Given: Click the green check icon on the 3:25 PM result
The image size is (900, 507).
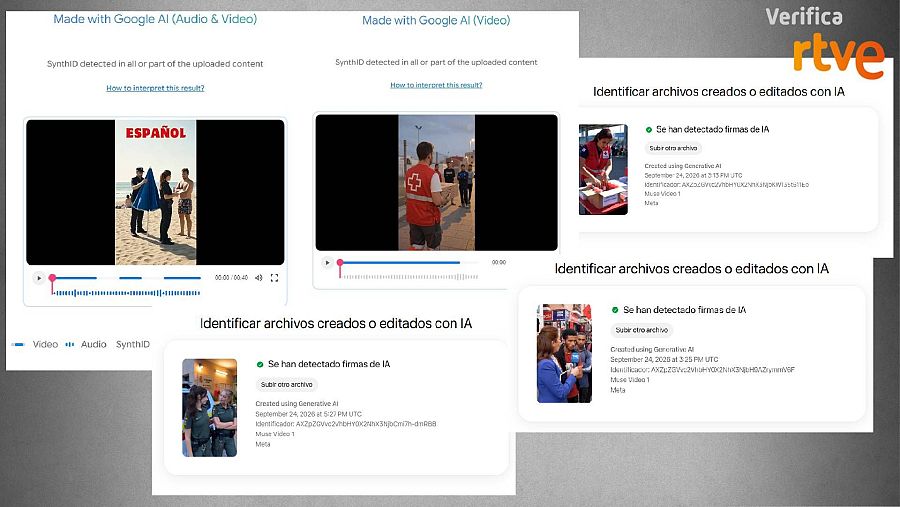Looking at the screenshot, I should pos(615,310).
